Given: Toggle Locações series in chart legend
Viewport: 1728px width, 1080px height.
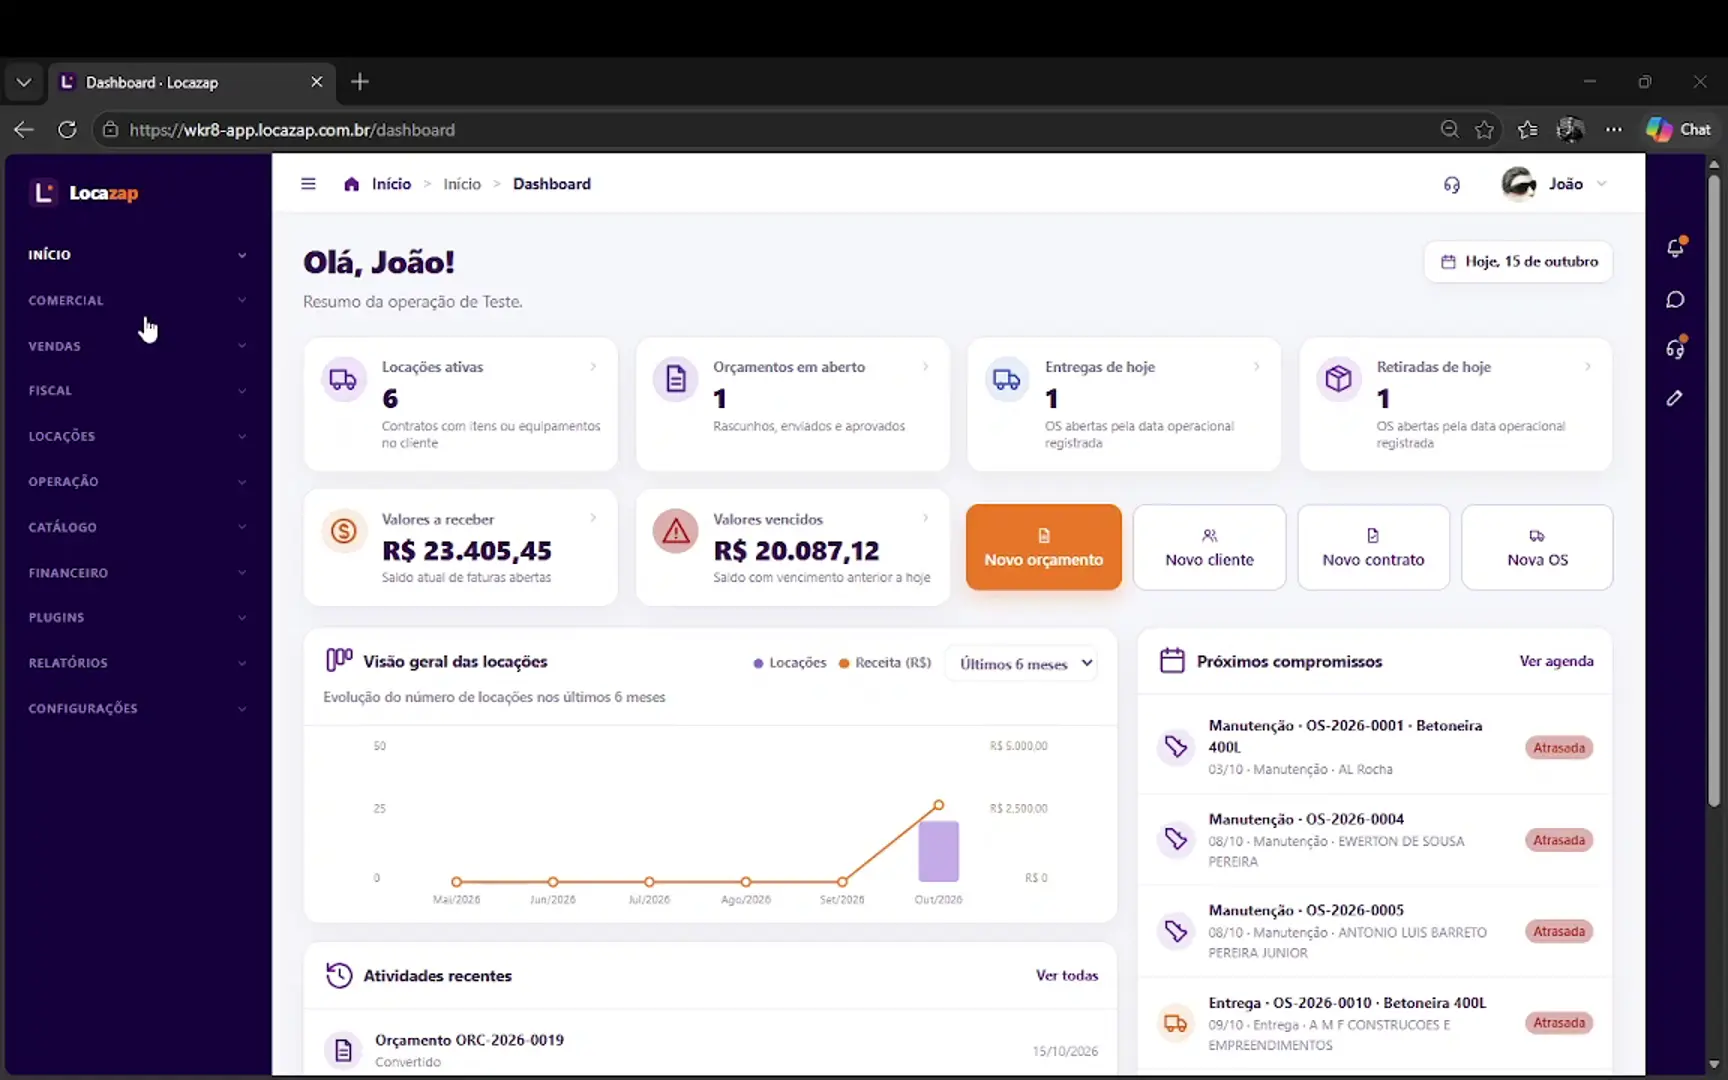Looking at the screenshot, I should [x=790, y=663].
